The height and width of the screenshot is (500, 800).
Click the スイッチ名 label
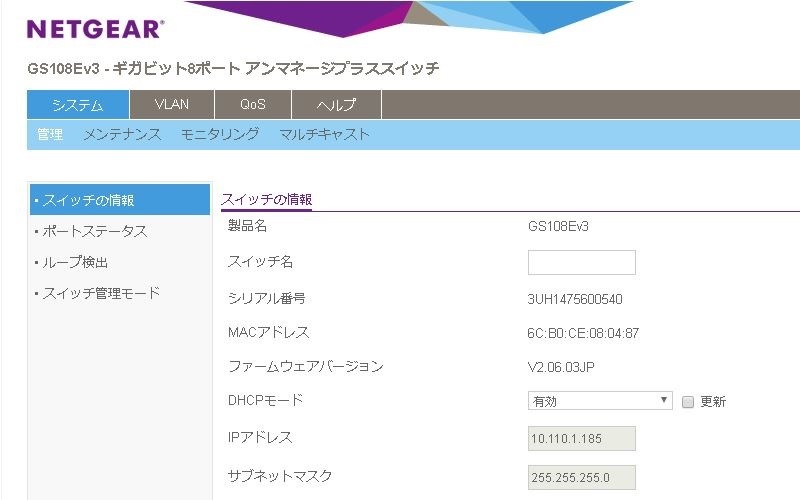tap(260, 262)
